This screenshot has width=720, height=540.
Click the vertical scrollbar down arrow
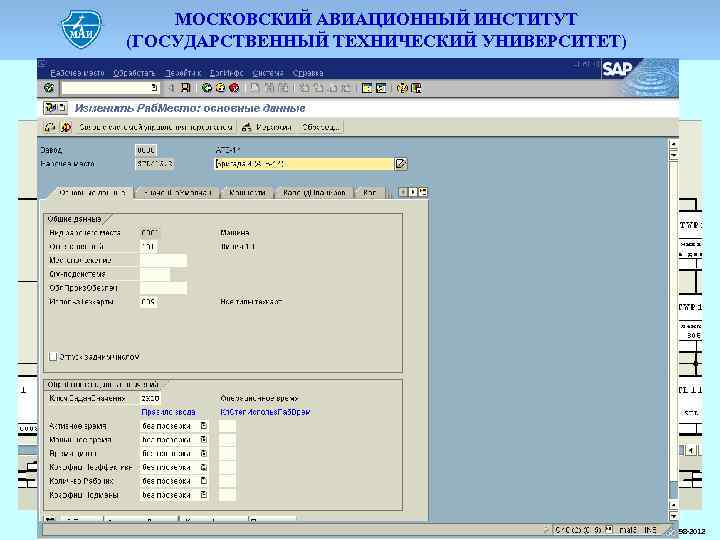pos(674,516)
